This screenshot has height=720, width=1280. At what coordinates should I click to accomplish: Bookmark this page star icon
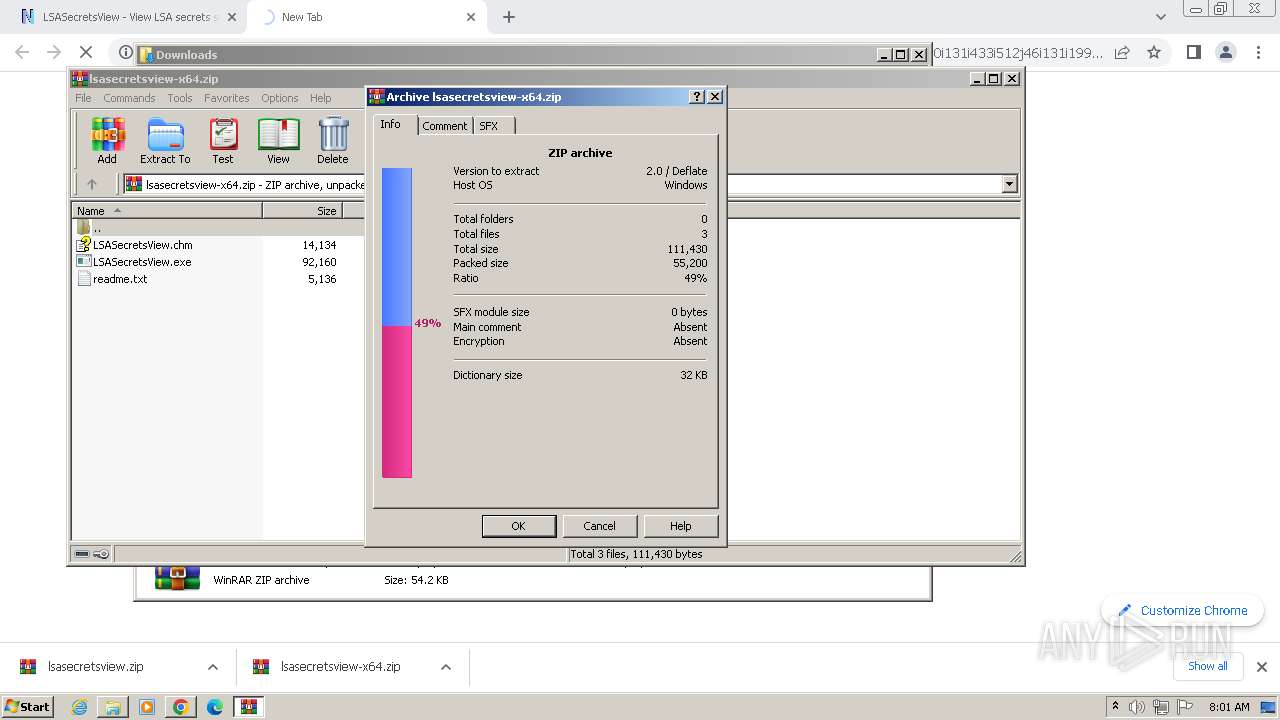[1154, 52]
